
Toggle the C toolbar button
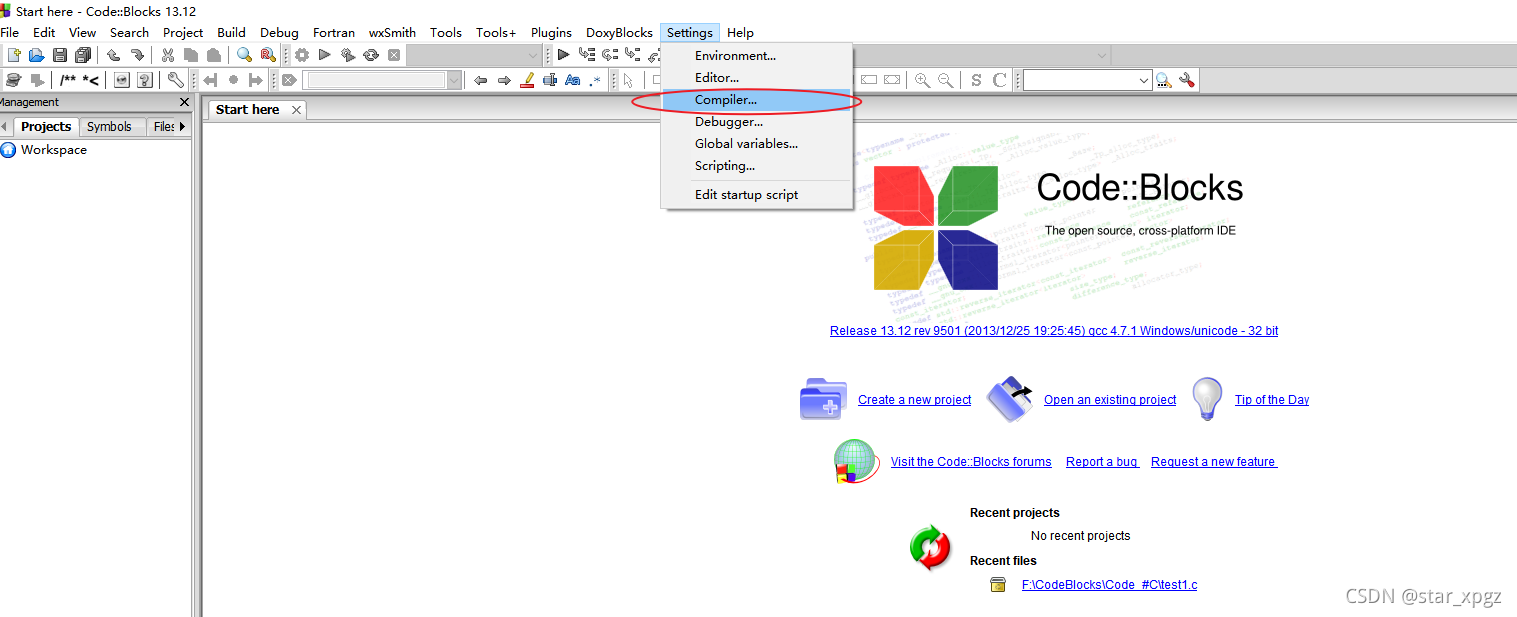pos(999,80)
